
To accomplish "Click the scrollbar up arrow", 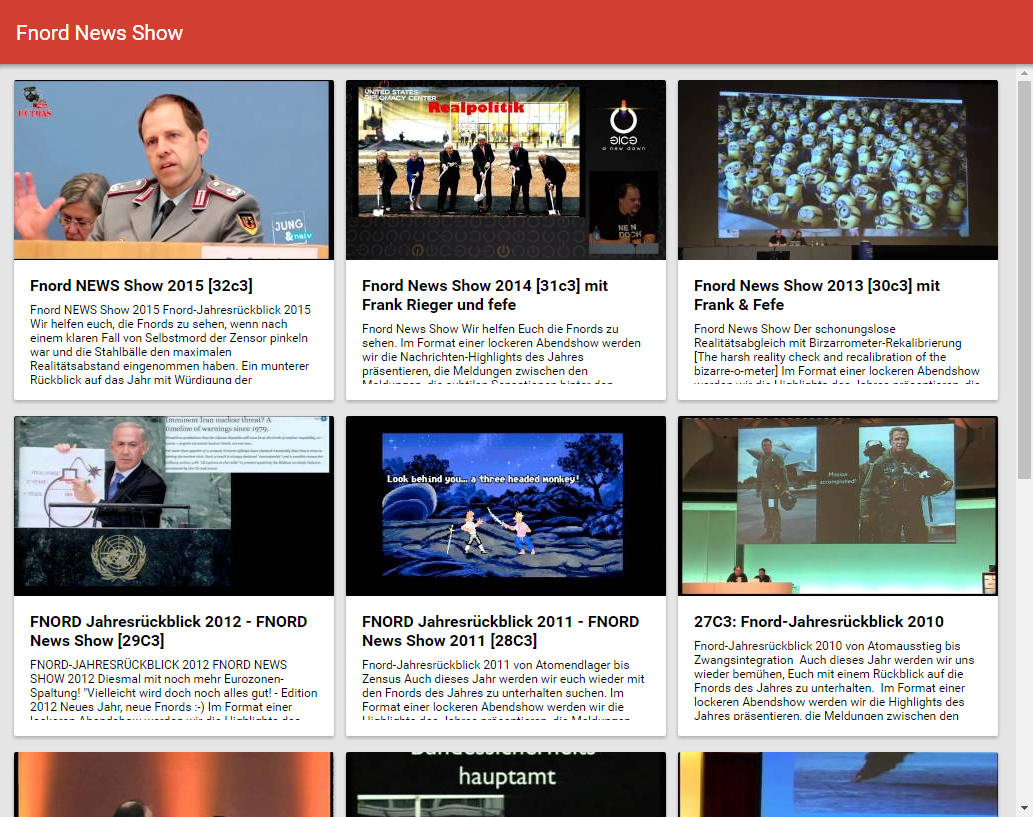I will click(x=1024, y=73).
